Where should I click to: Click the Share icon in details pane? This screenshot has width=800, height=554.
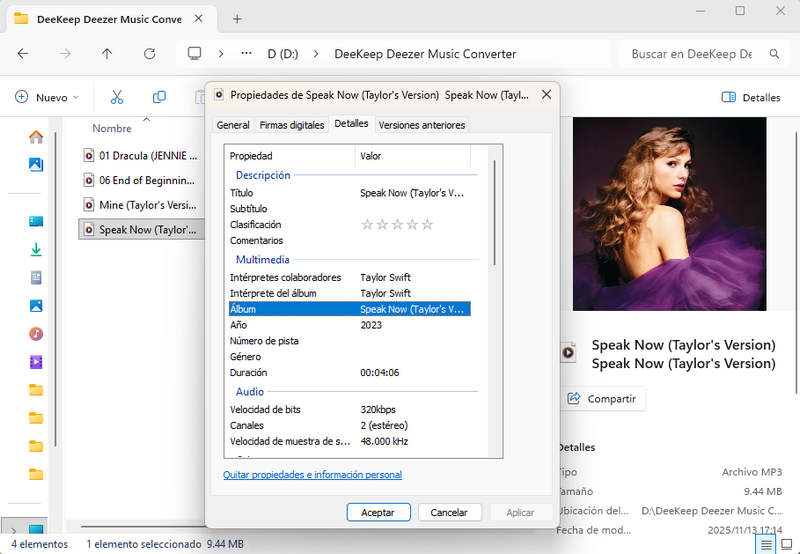click(x=574, y=398)
